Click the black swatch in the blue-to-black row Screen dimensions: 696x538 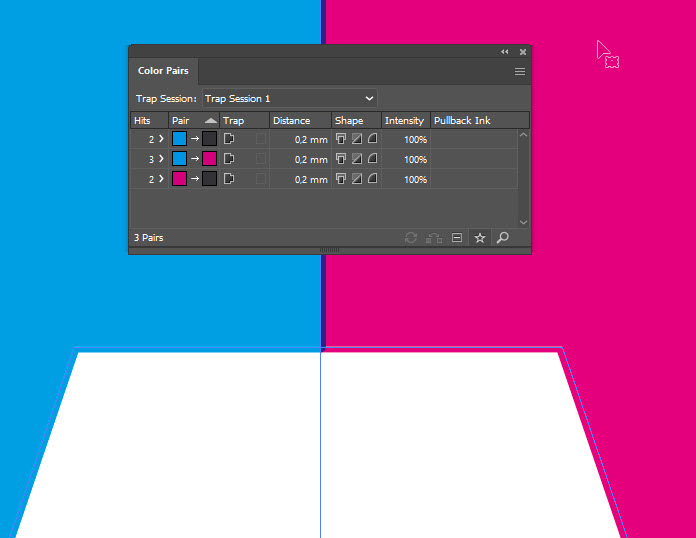pos(210,138)
